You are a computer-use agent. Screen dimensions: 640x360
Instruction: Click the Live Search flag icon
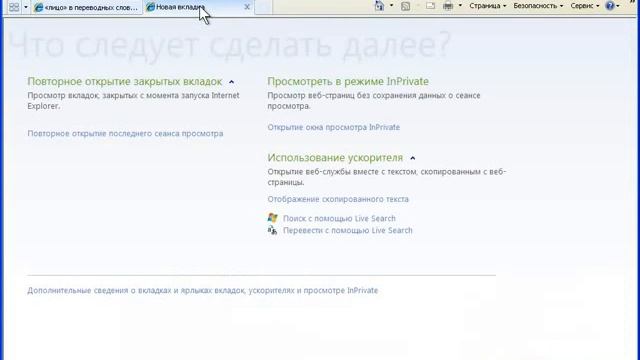coord(273,218)
